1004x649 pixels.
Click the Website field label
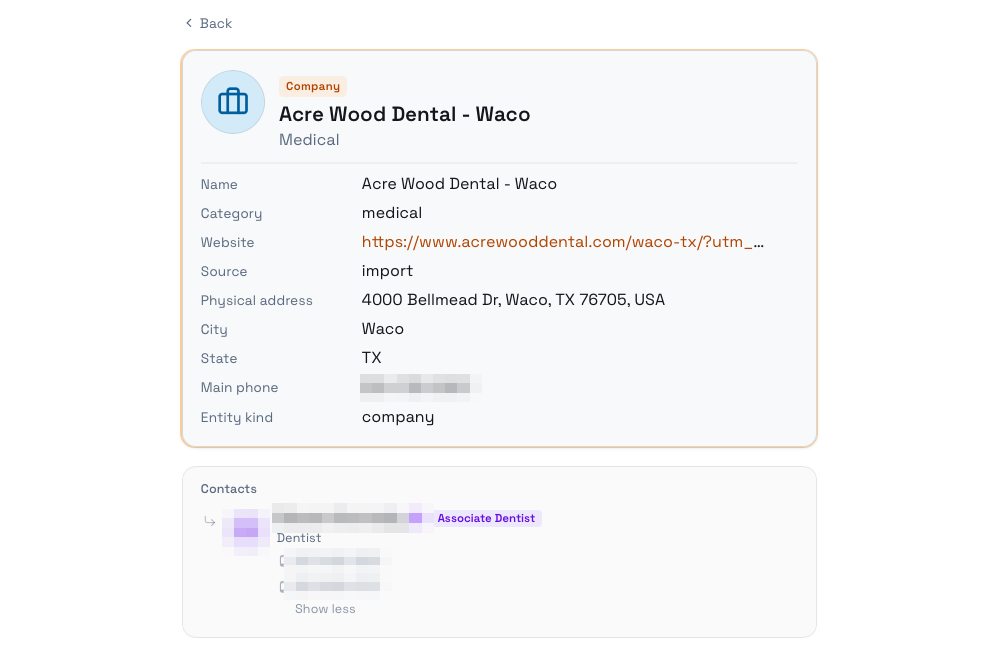(227, 243)
